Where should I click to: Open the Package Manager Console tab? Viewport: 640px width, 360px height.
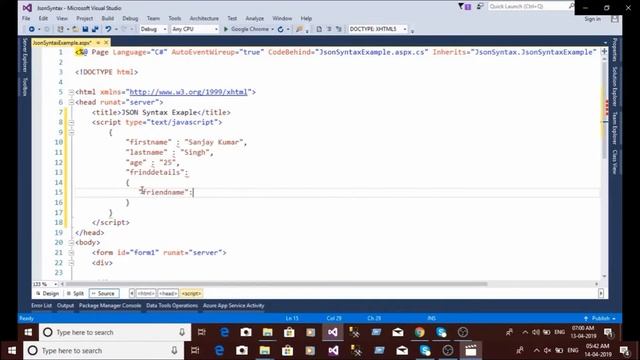tap(110, 306)
